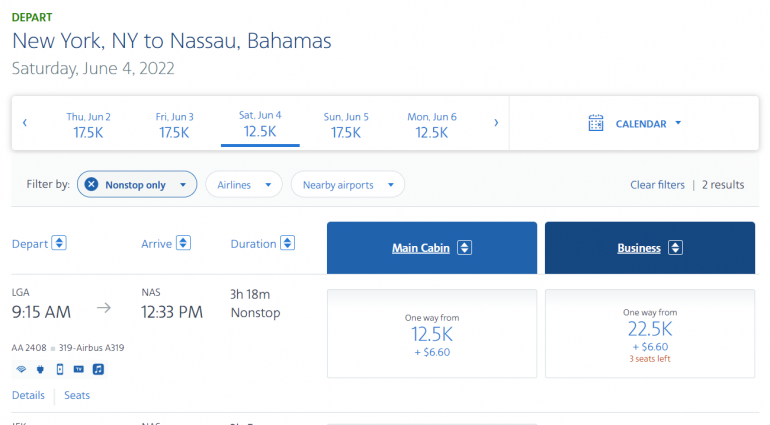This screenshot has height=425, width=770.
Task: Click the live TV amenity icon
Action: (79, 369)
